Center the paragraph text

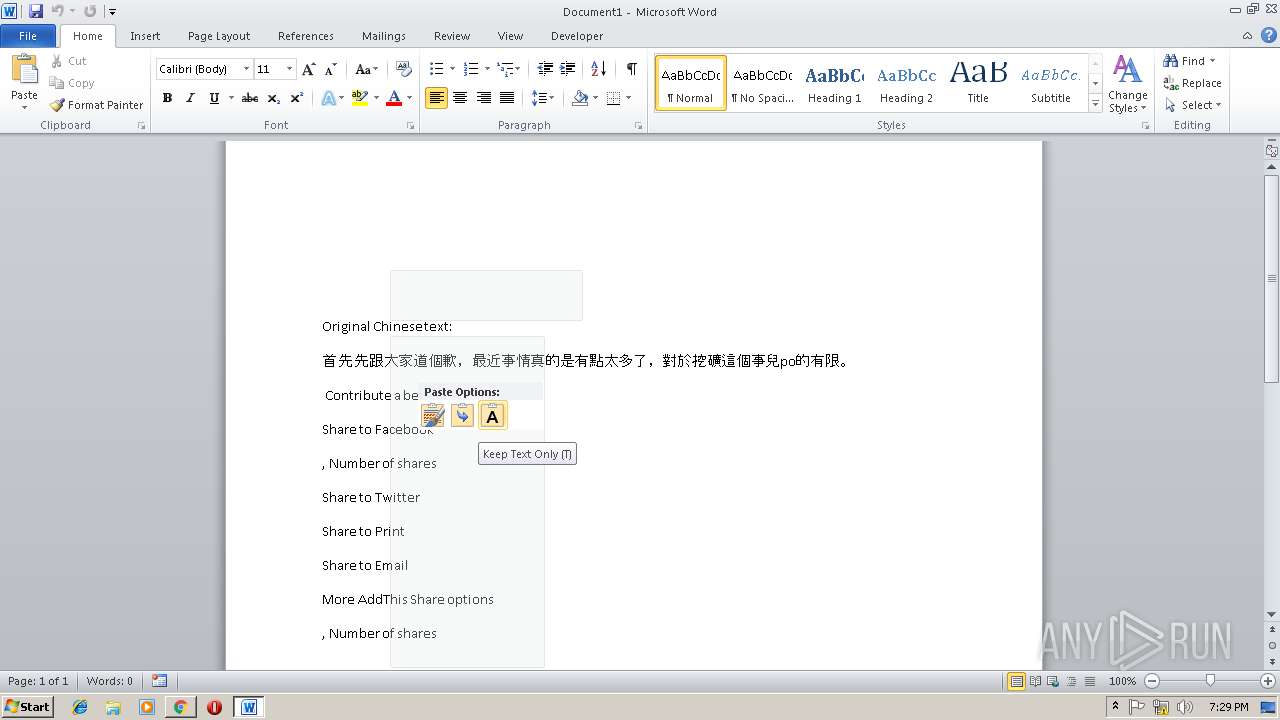click(x=460, y=98)
